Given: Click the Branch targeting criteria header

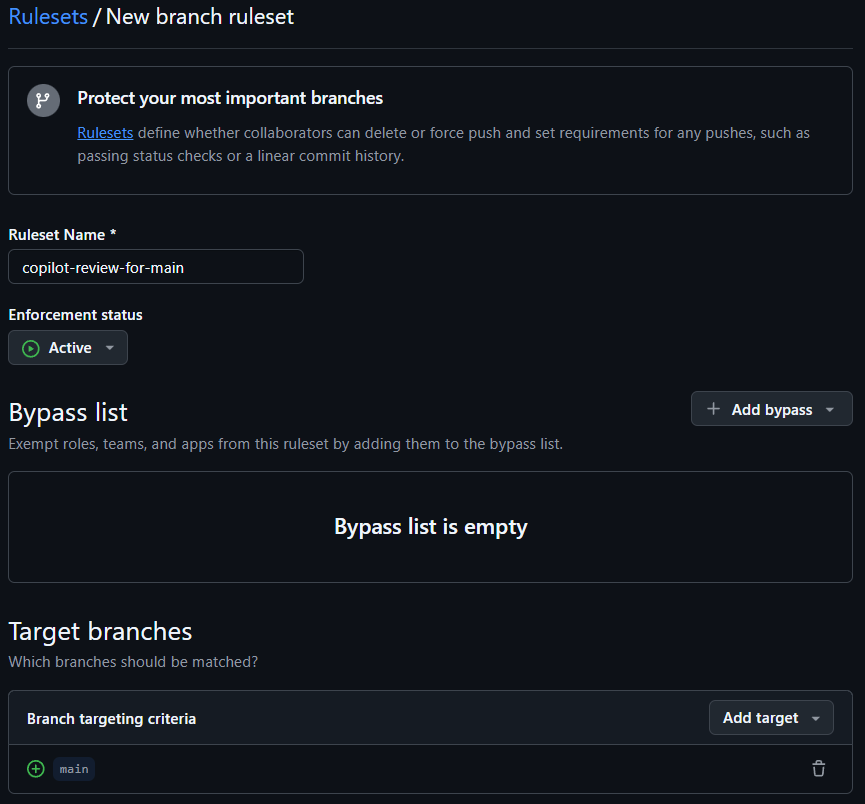Looking at the screenshot, I should click(x=111, y=719).
